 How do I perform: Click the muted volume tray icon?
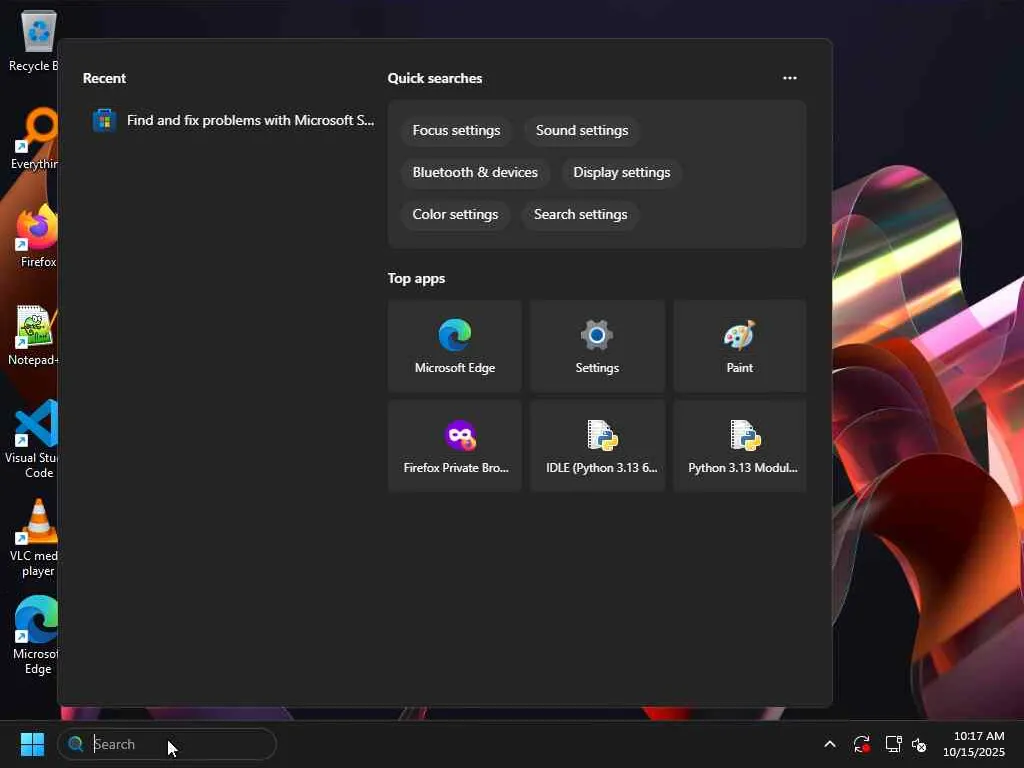click(919, 744)
